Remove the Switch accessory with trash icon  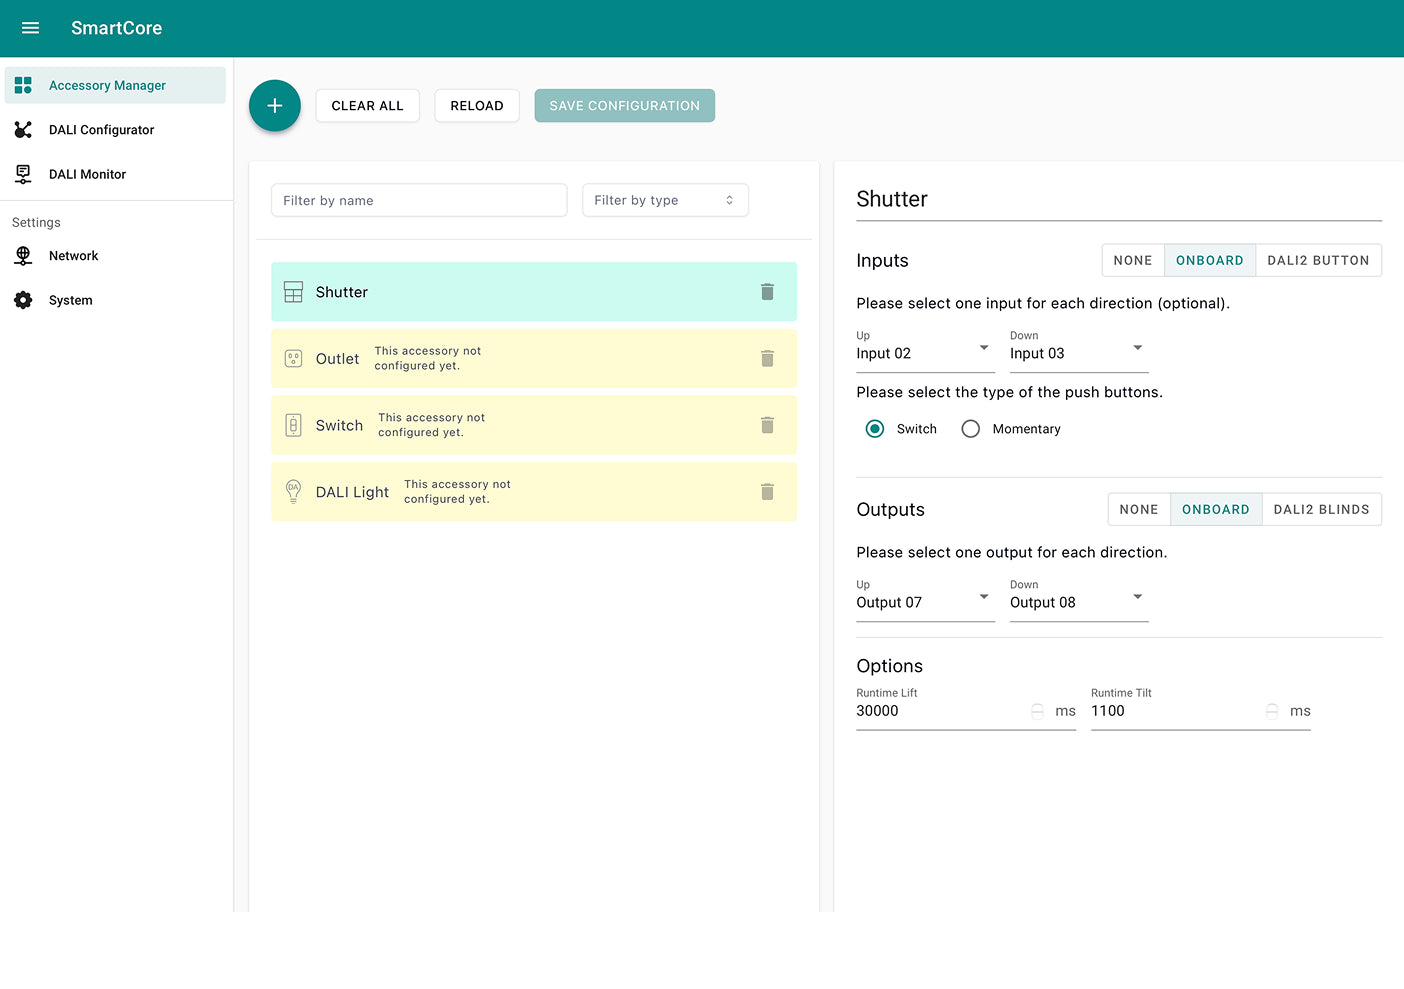click(767, 425)
